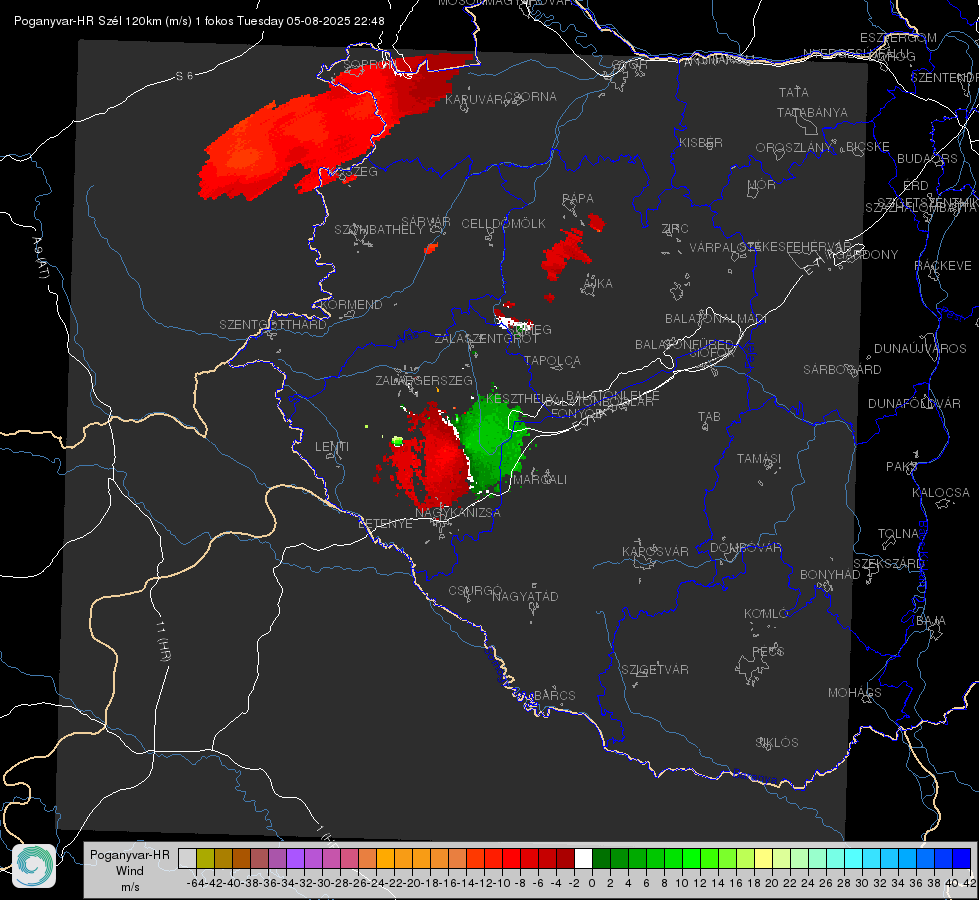Viewport: 979px width, 900px height.
Task: Click the dark green legend swatch between 0 and 2
Action: coord(601,858)
